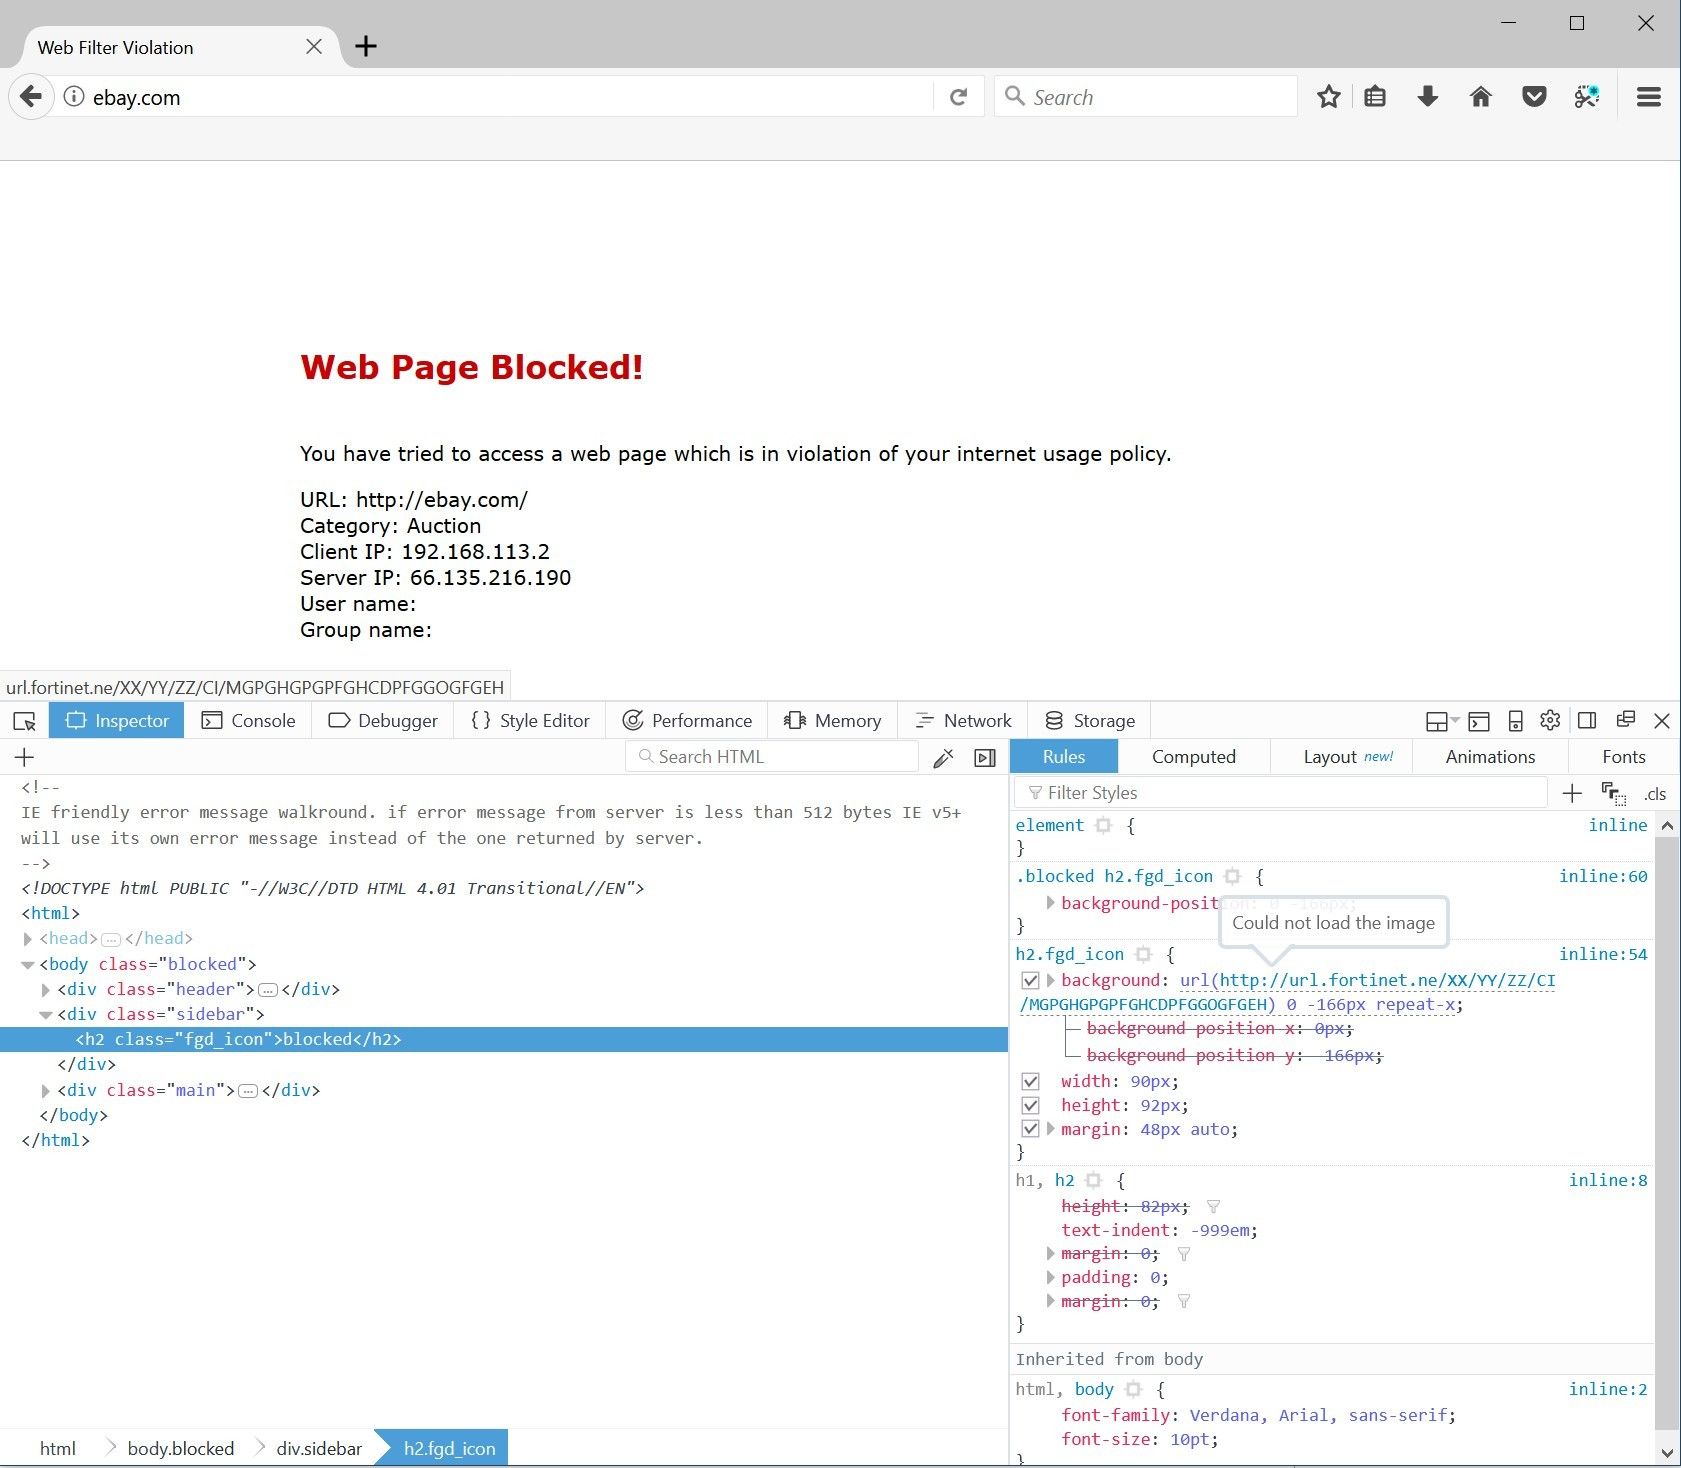
Task: Reload the current page
Action: click(958, 97)
